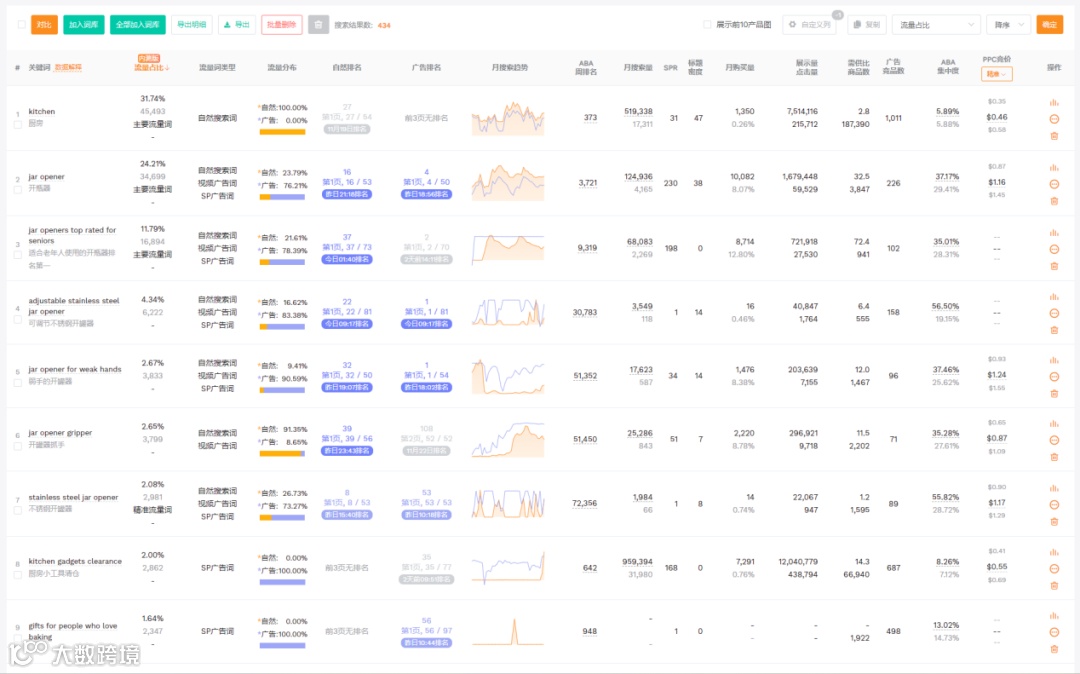Viewport: 1080px width, 674px height.
Task: Click traffic distribution bar for kitchen row
Action: [x=282, y=131]
